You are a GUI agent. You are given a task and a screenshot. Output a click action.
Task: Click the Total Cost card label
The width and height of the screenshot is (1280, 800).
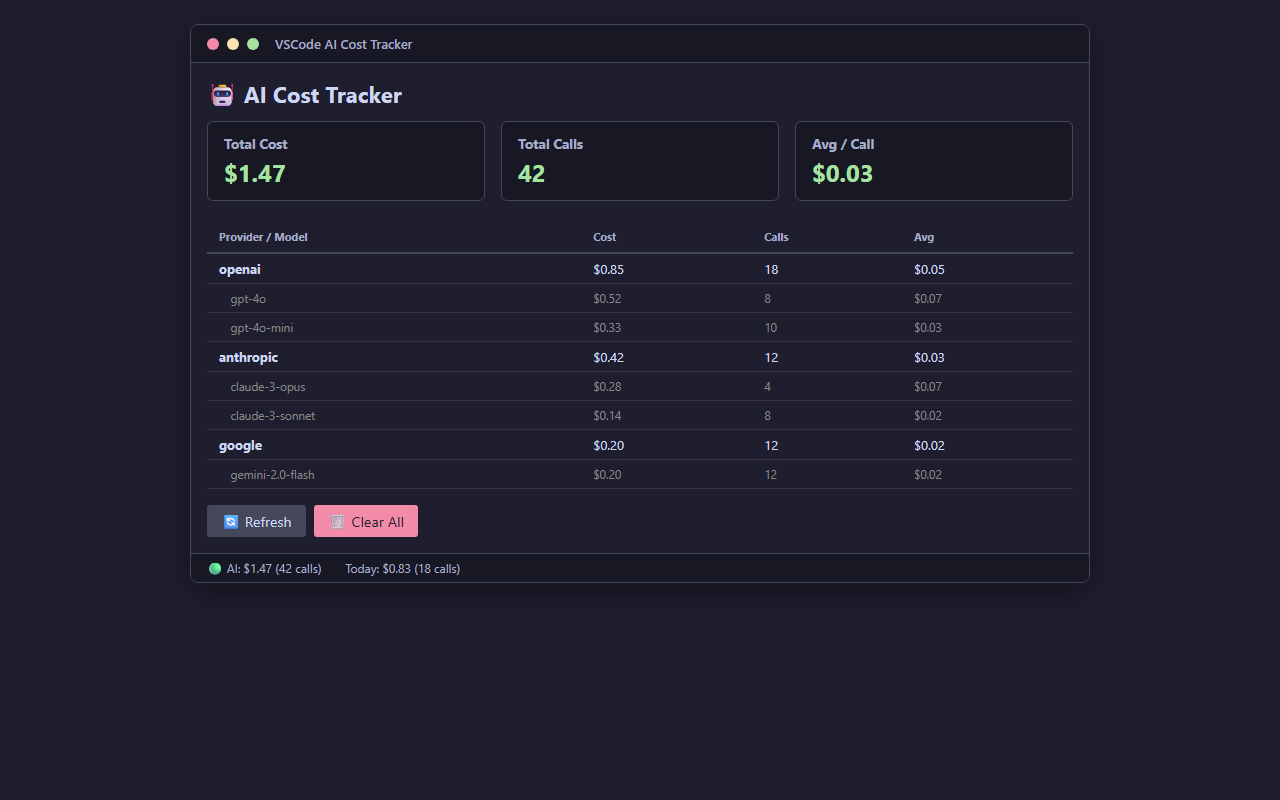(256, 144)
